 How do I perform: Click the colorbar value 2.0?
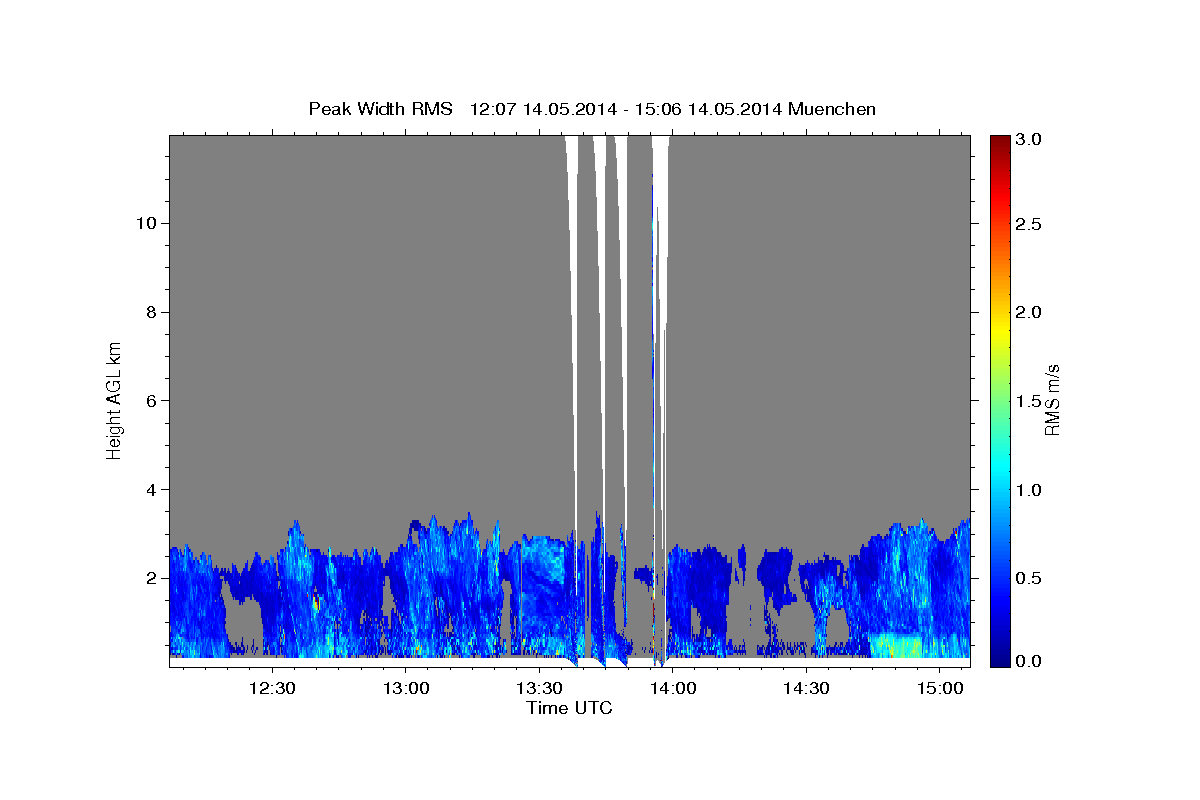(1029, 312)
